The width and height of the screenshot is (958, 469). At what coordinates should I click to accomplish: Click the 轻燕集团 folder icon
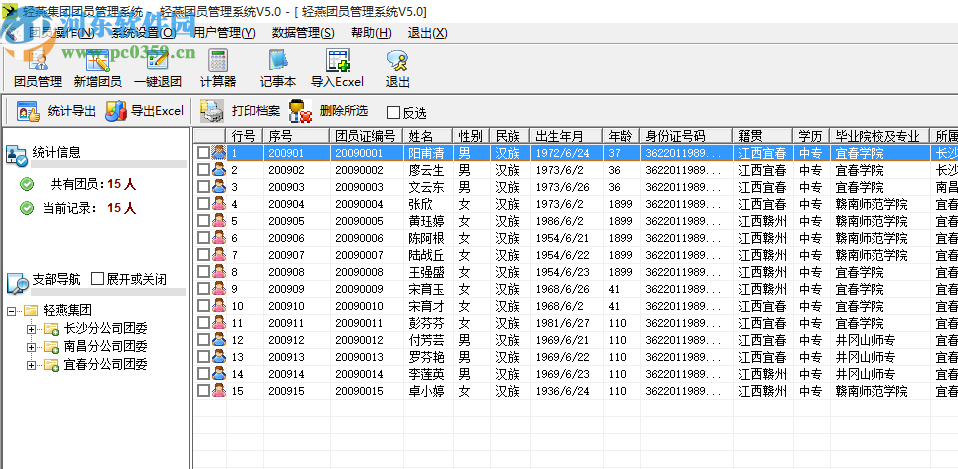click(x=31, y=311)
